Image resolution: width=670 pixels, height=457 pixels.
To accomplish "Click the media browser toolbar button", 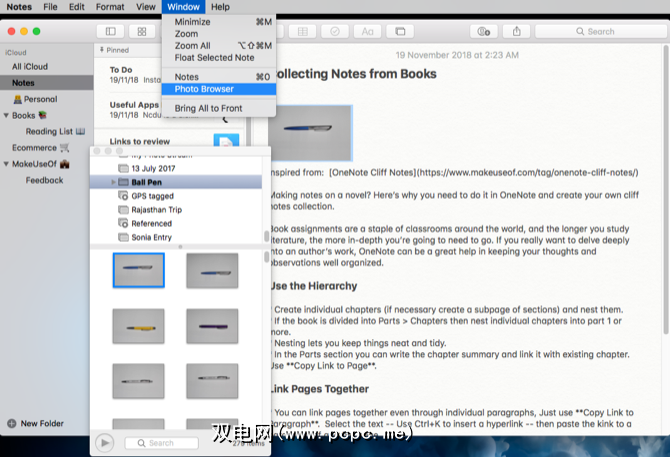I will coord(400,31).
